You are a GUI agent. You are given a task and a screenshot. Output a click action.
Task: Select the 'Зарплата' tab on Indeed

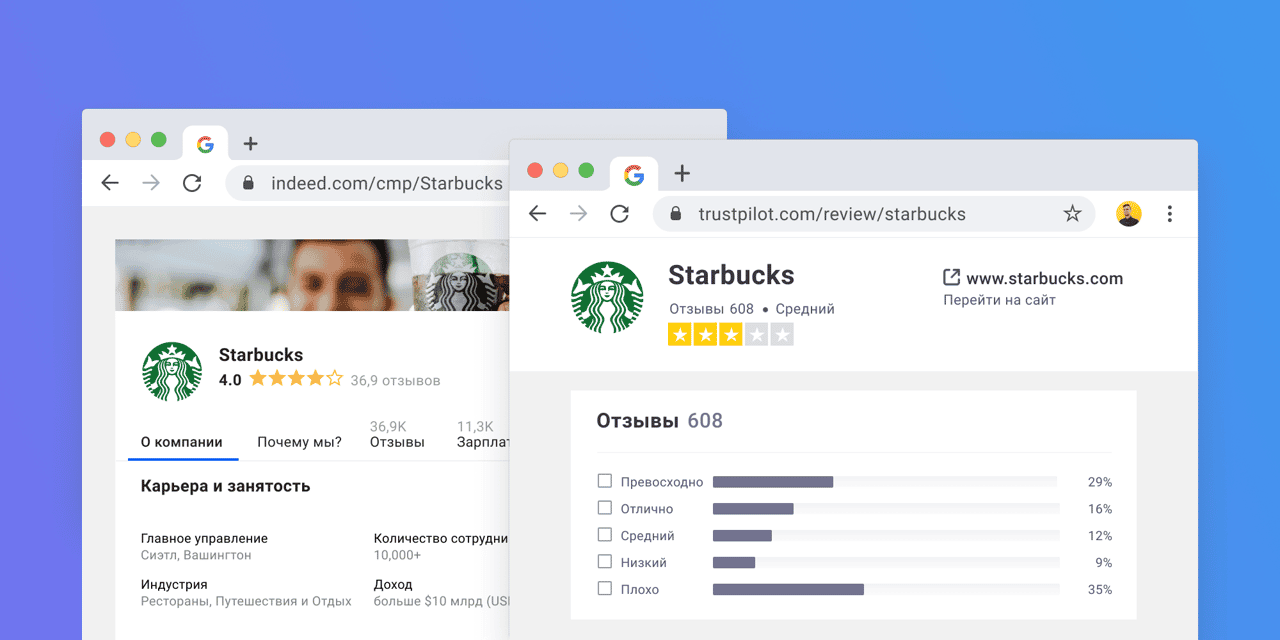(x=483, y=434)
